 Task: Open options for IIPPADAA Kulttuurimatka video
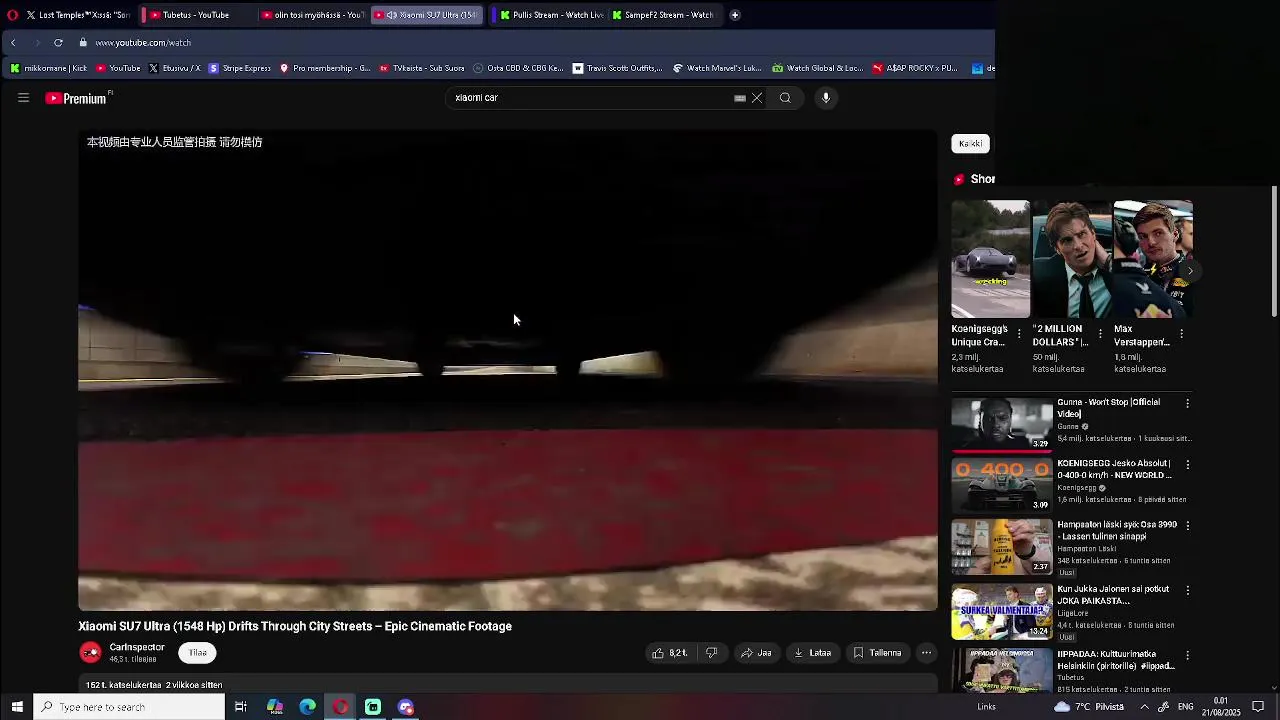1187,655
